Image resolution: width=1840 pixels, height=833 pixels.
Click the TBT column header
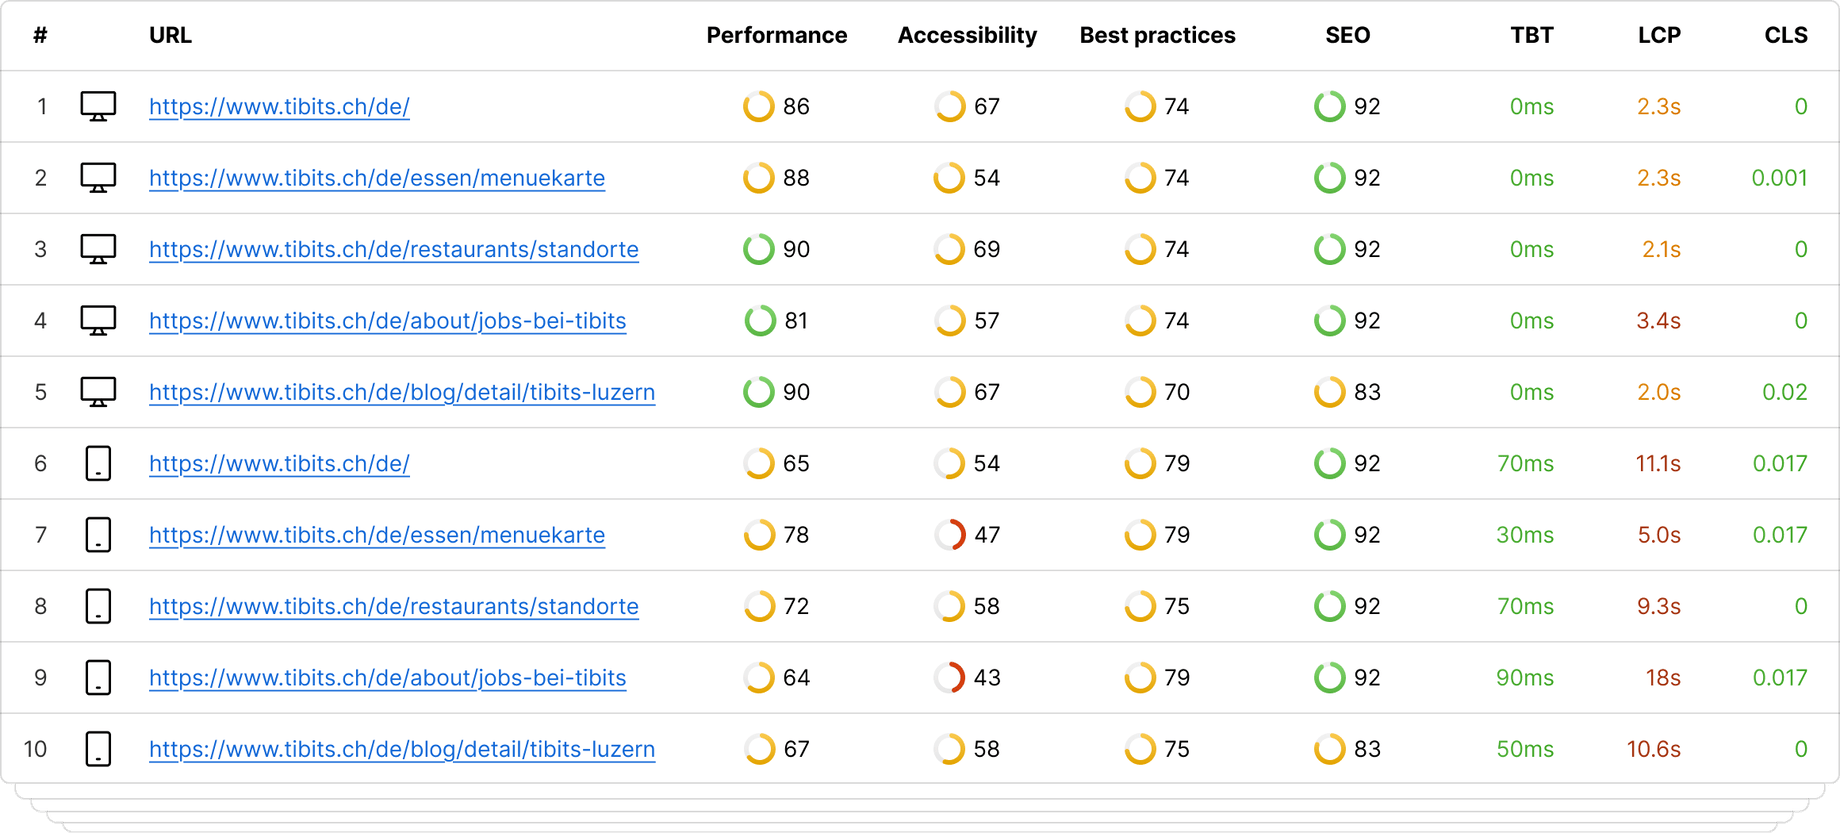(1531, 35)
